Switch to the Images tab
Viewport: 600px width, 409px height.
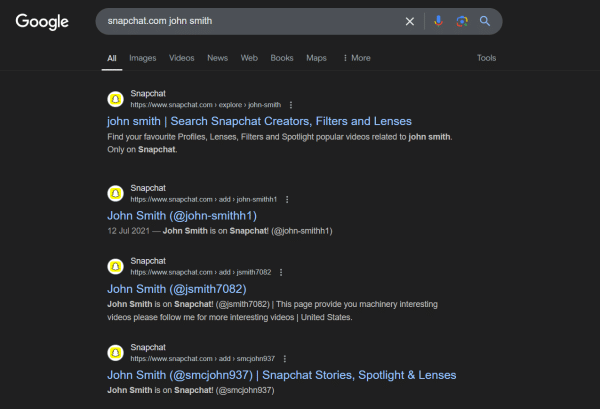coord(143,58)
